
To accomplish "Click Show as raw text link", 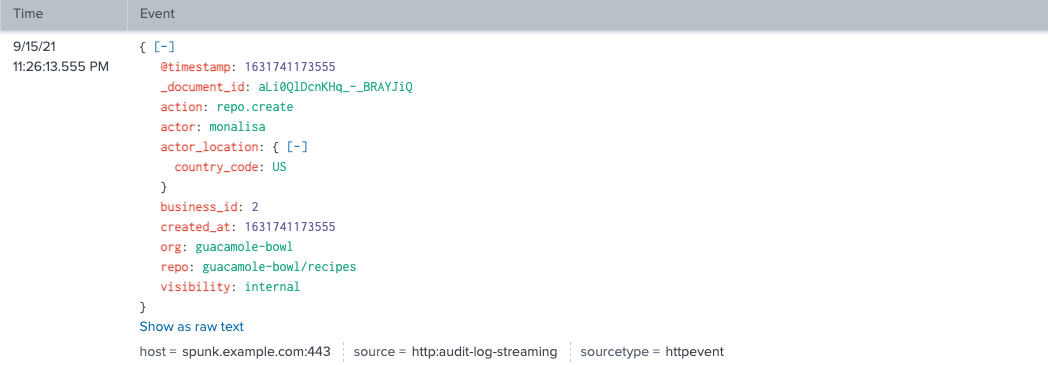I will click(x=191, y=327).
